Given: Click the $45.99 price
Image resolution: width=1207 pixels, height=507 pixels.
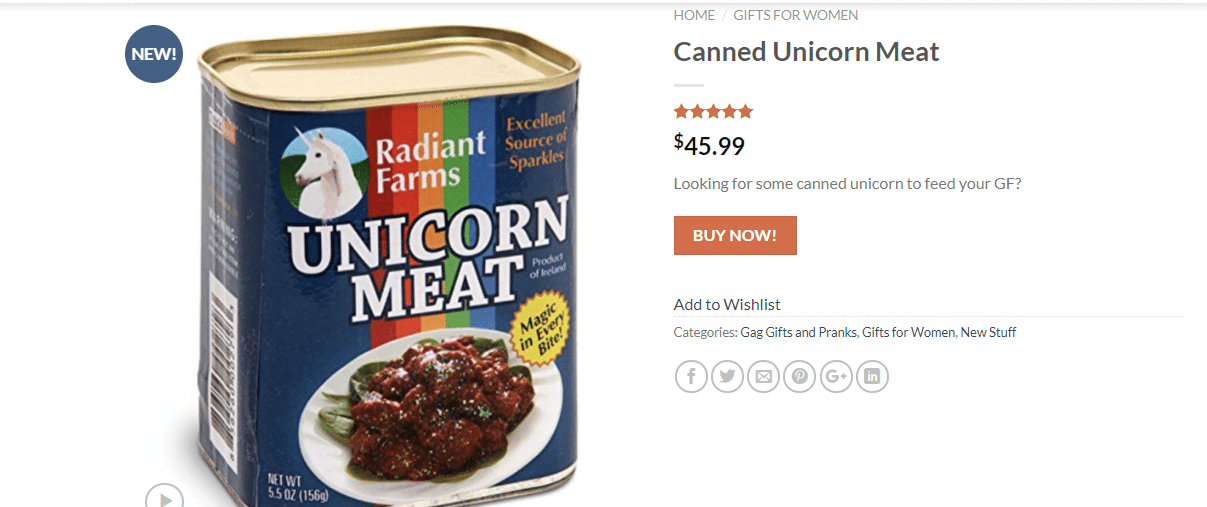Looking at the screenshot, I should coord(709,145).
